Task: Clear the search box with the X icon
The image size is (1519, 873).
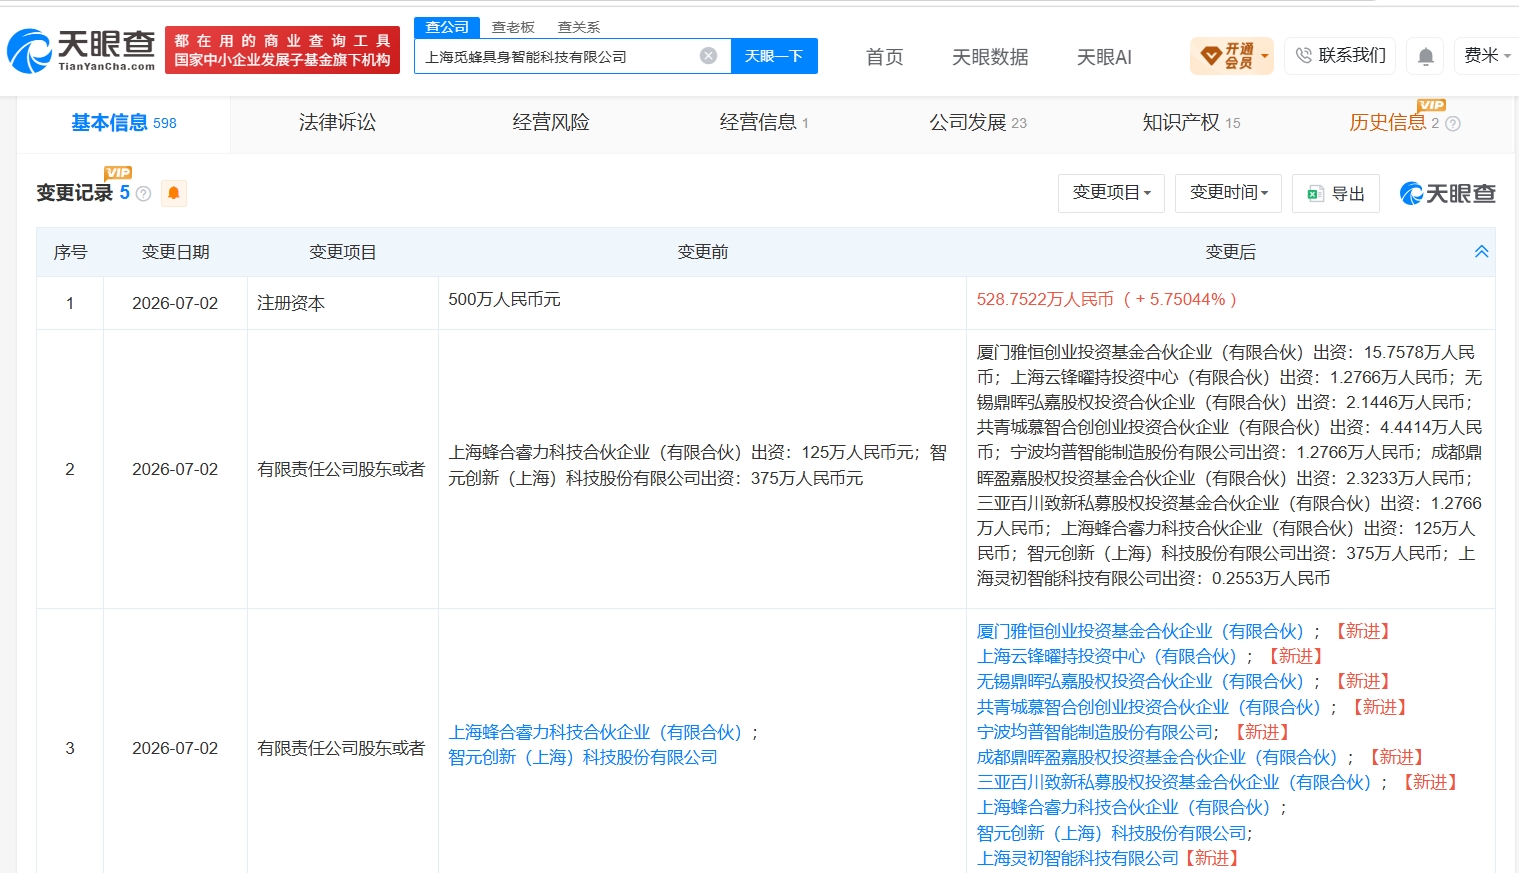Action: coord(708,56)
